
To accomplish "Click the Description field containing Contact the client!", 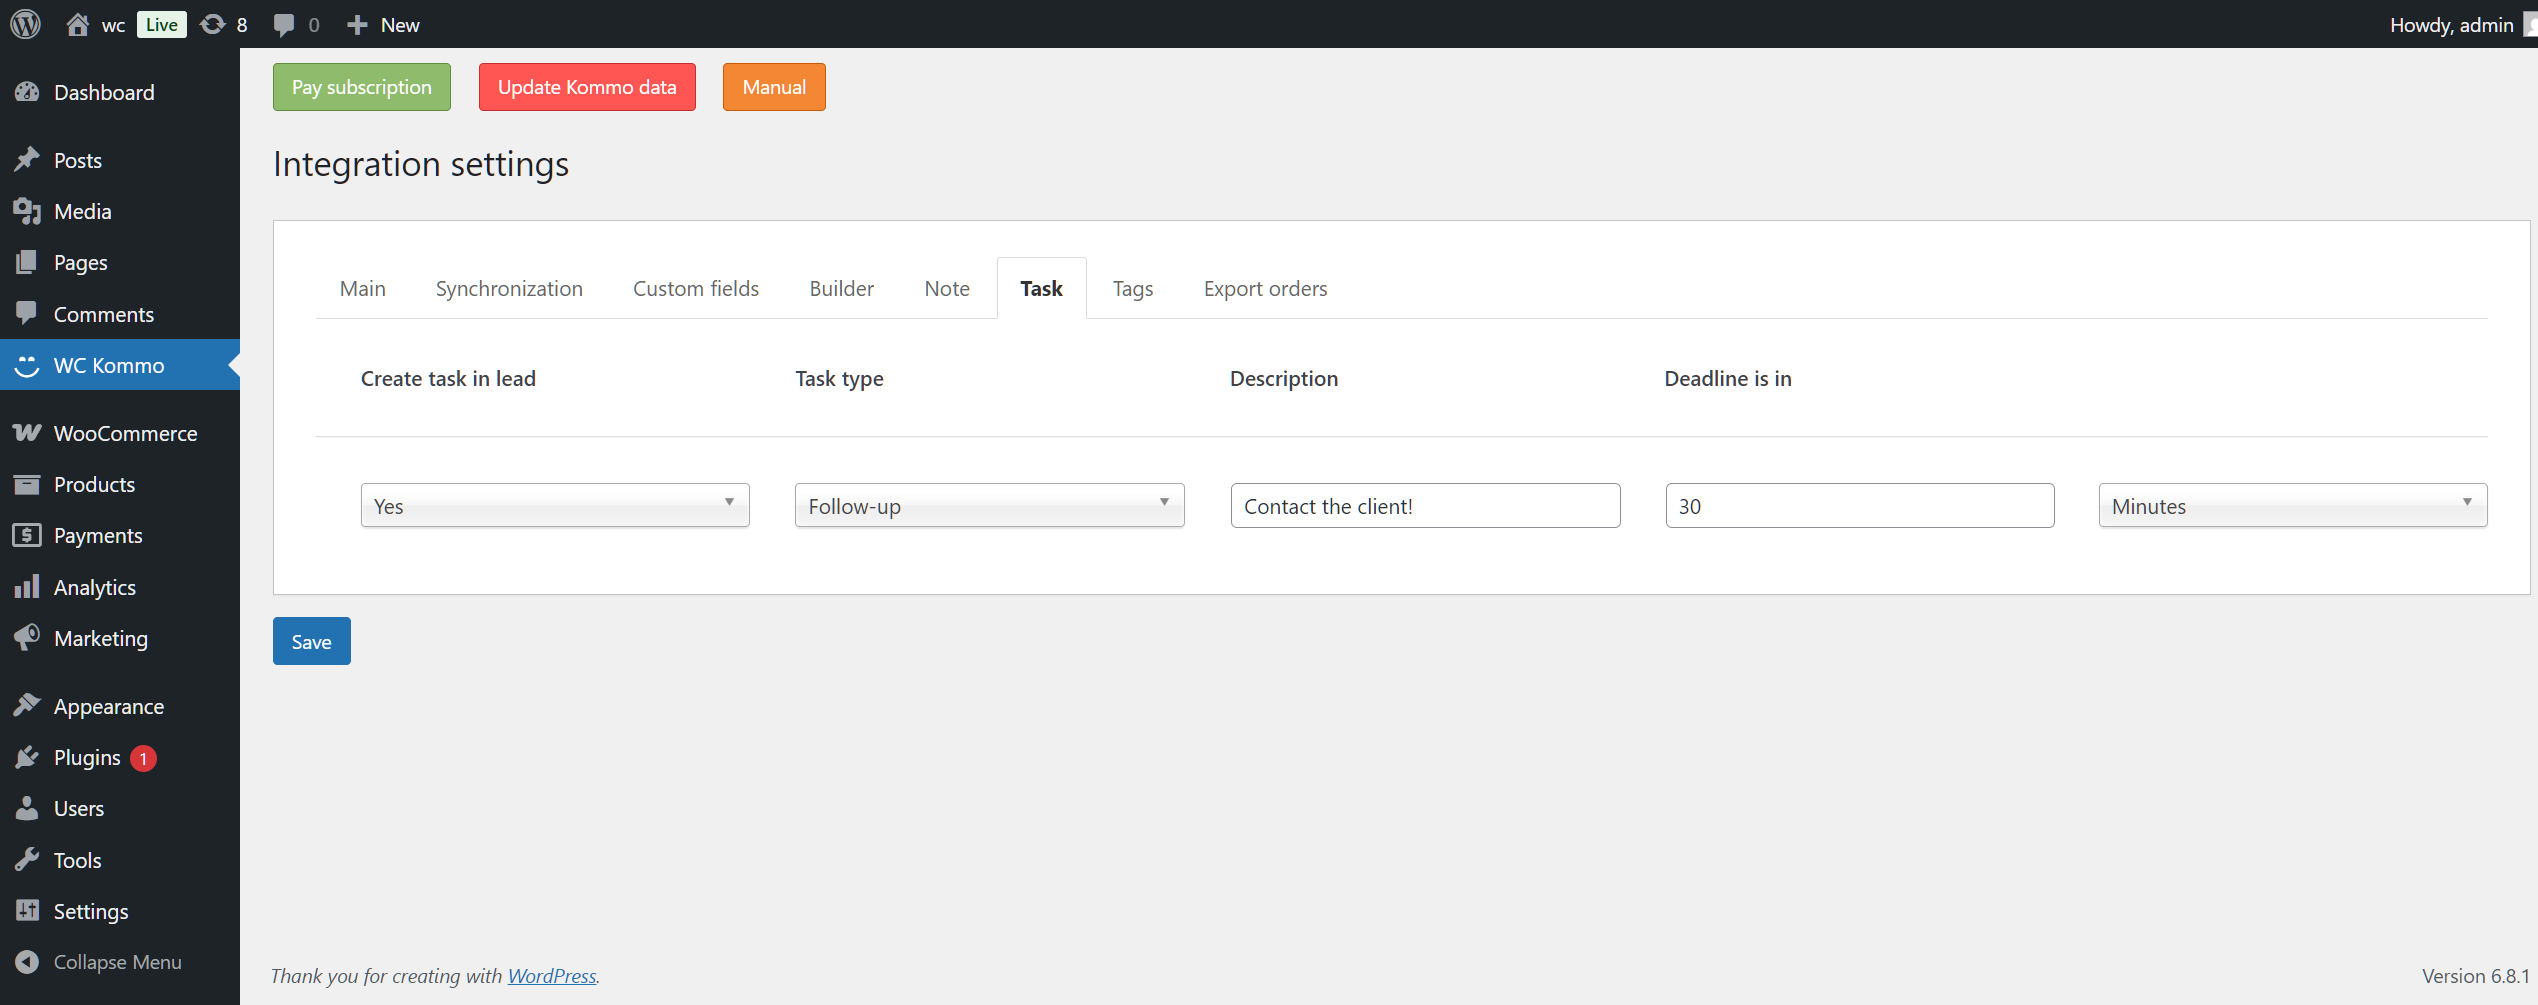I will click(x=1424, y=505).
